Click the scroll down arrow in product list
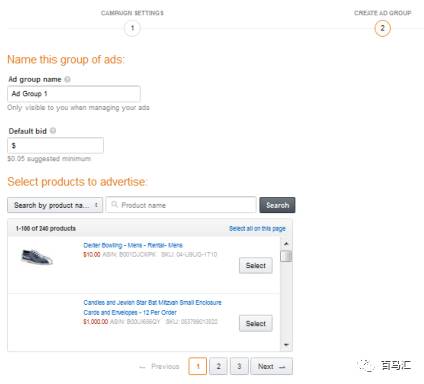424x384 pixels. (286, 345)
